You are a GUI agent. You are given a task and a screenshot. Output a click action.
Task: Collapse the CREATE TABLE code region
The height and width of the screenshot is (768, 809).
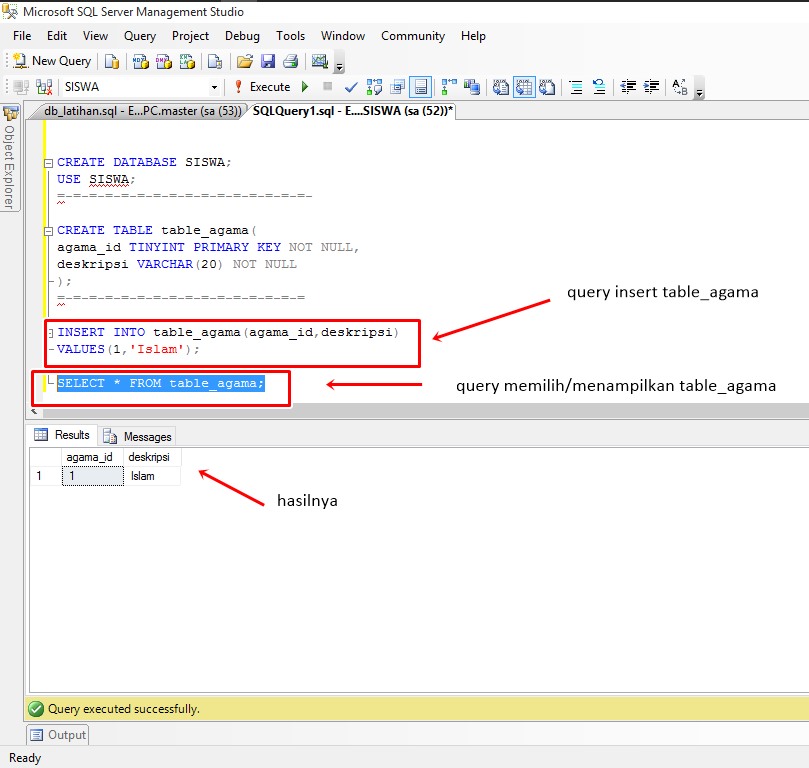tap(47, 230)
